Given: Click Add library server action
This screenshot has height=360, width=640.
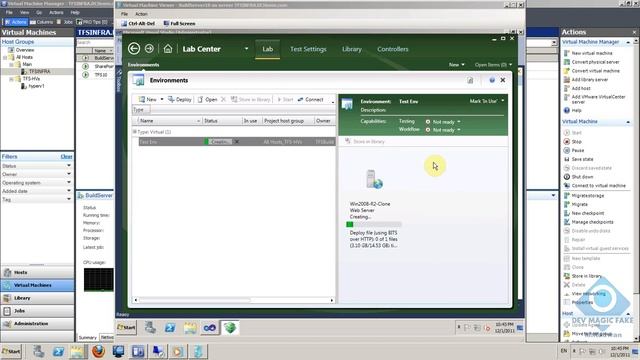Looking at the screenshot, I should (589, 80).
